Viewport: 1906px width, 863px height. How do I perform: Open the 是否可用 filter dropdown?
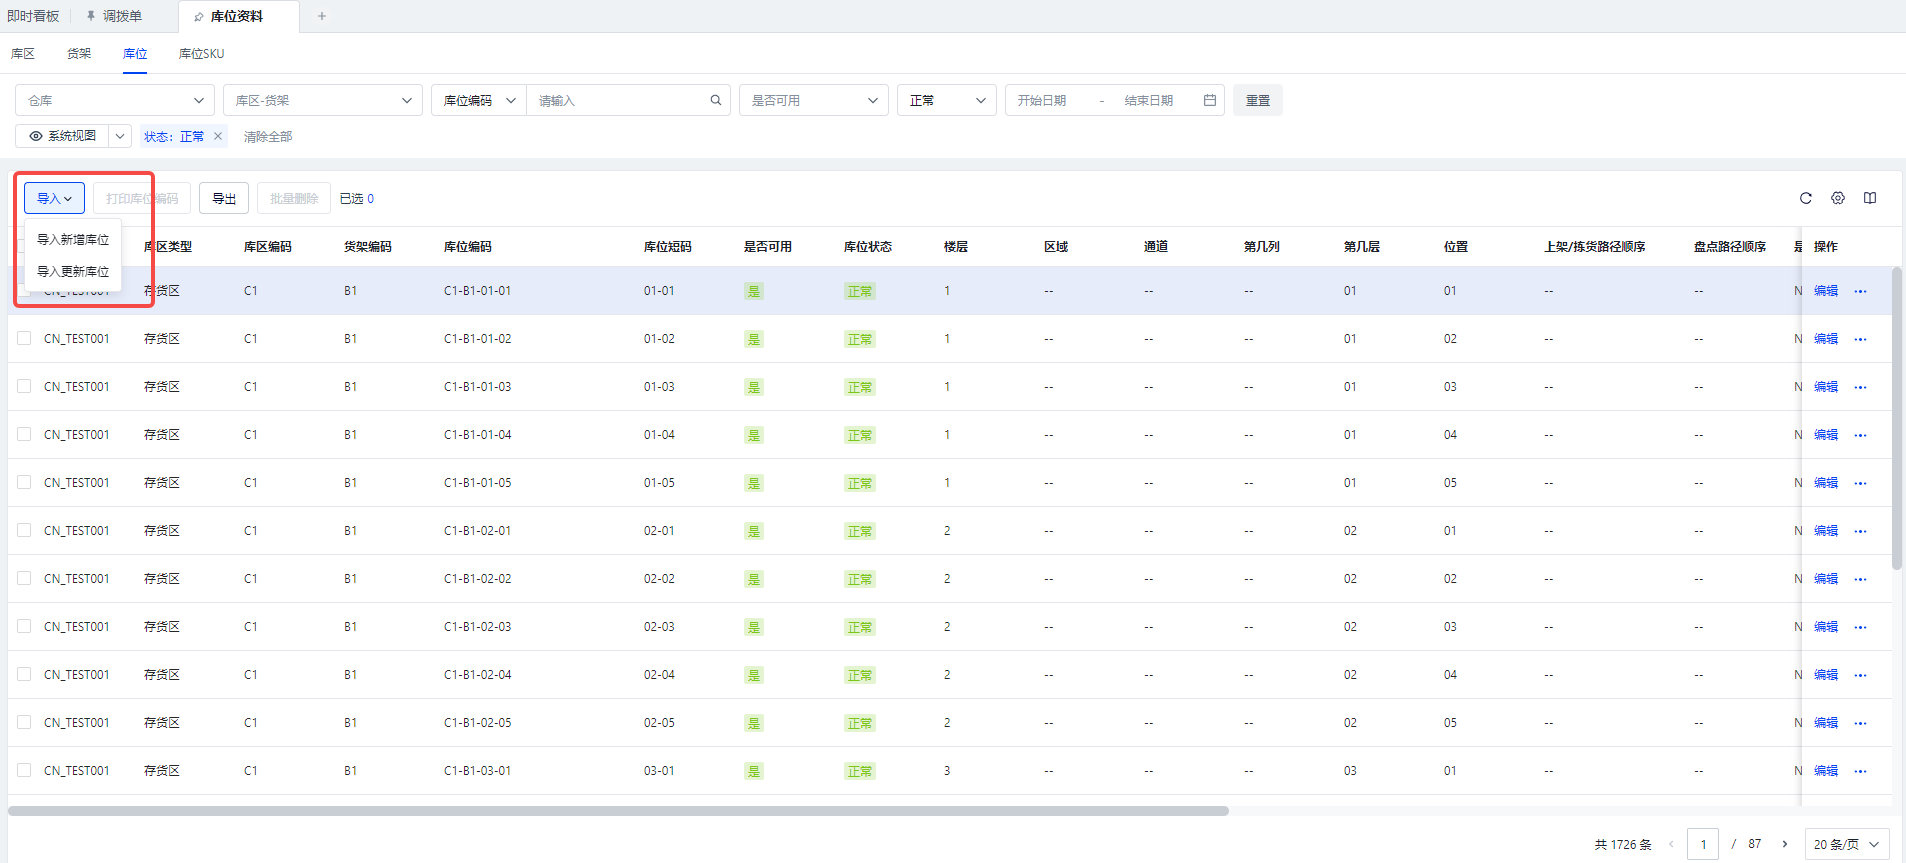tap(813, 100)
